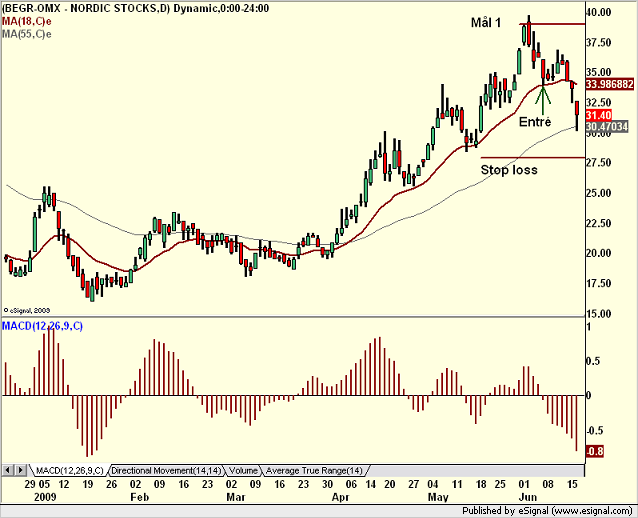Click the MA(55,C)e legend label

(27, 34)
